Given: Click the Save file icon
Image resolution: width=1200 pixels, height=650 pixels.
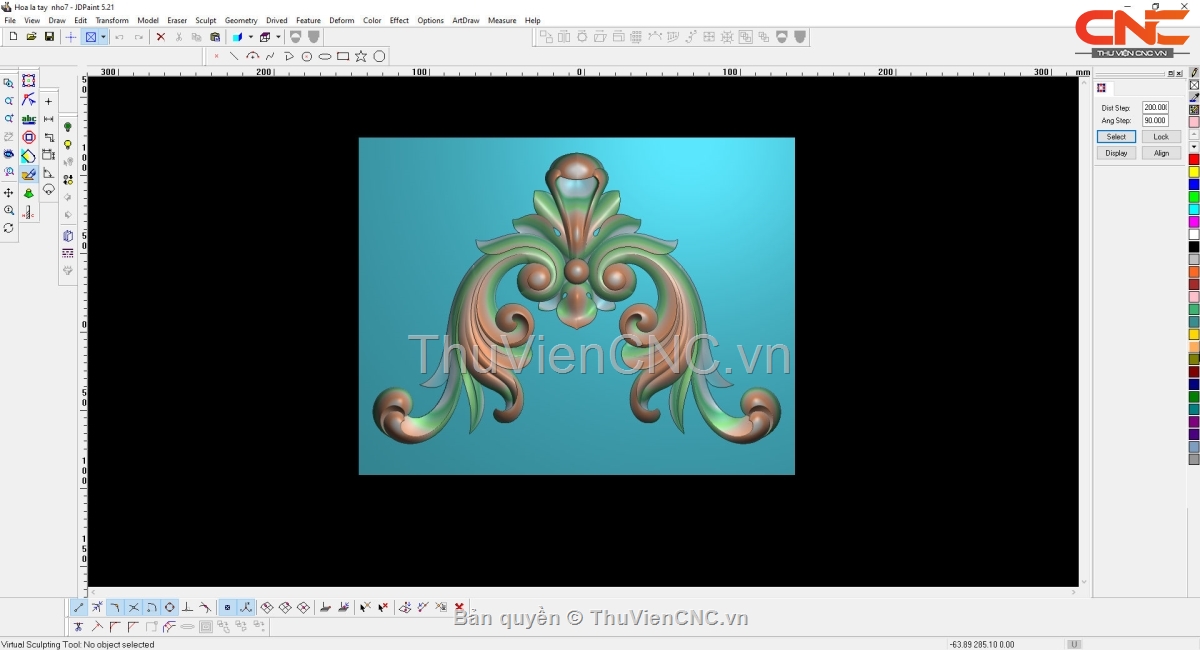Looking at the screenshot, I should coord(49,37).
